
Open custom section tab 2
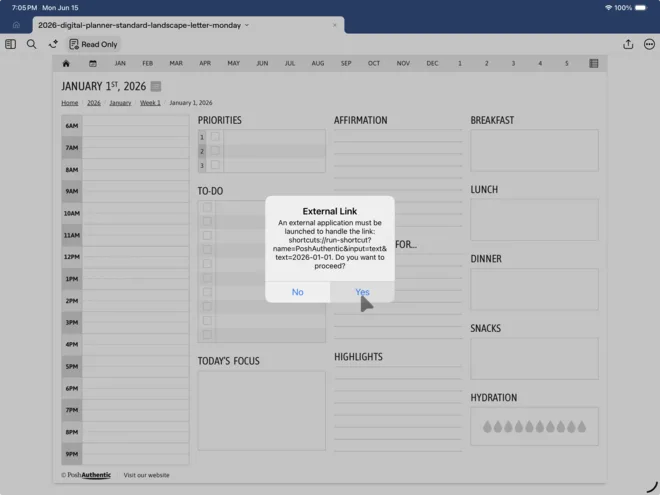click(x=487, y=64)
